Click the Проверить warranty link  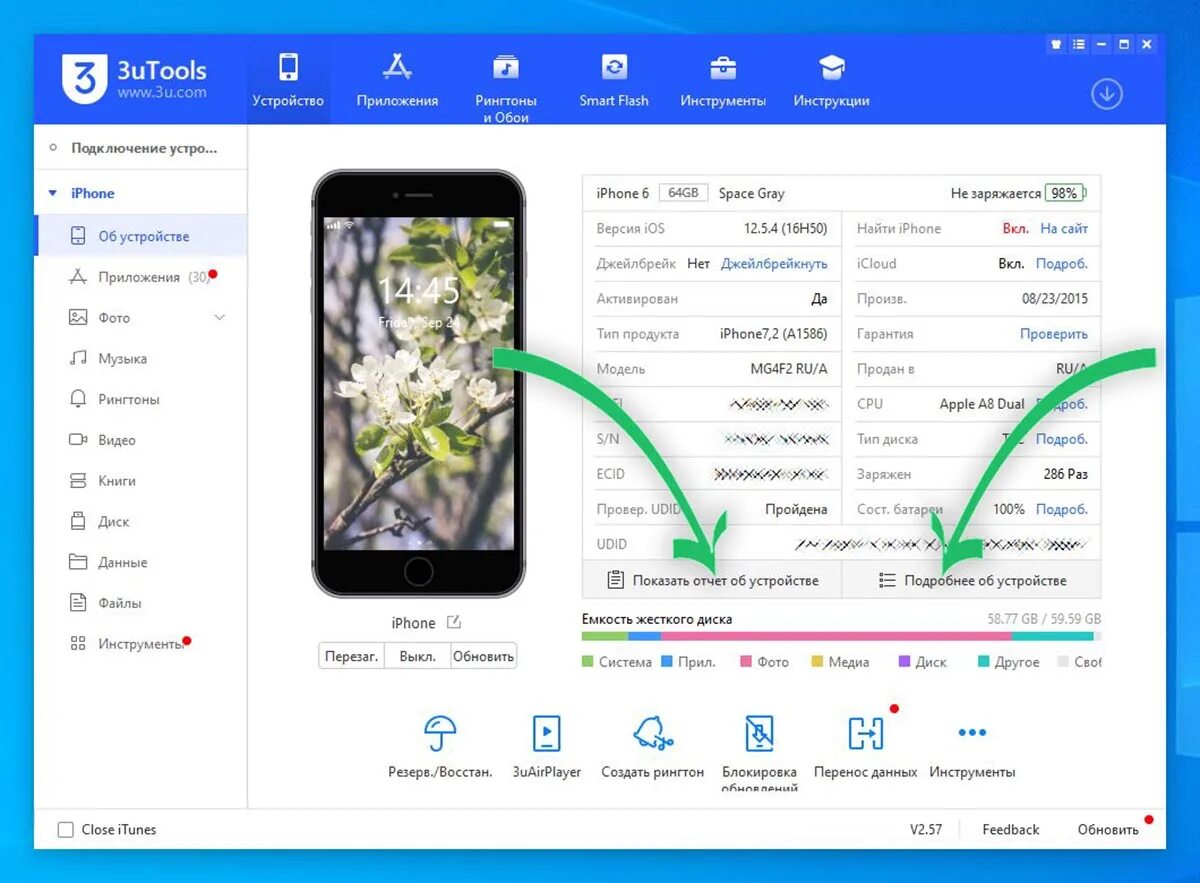point(1054,334)
